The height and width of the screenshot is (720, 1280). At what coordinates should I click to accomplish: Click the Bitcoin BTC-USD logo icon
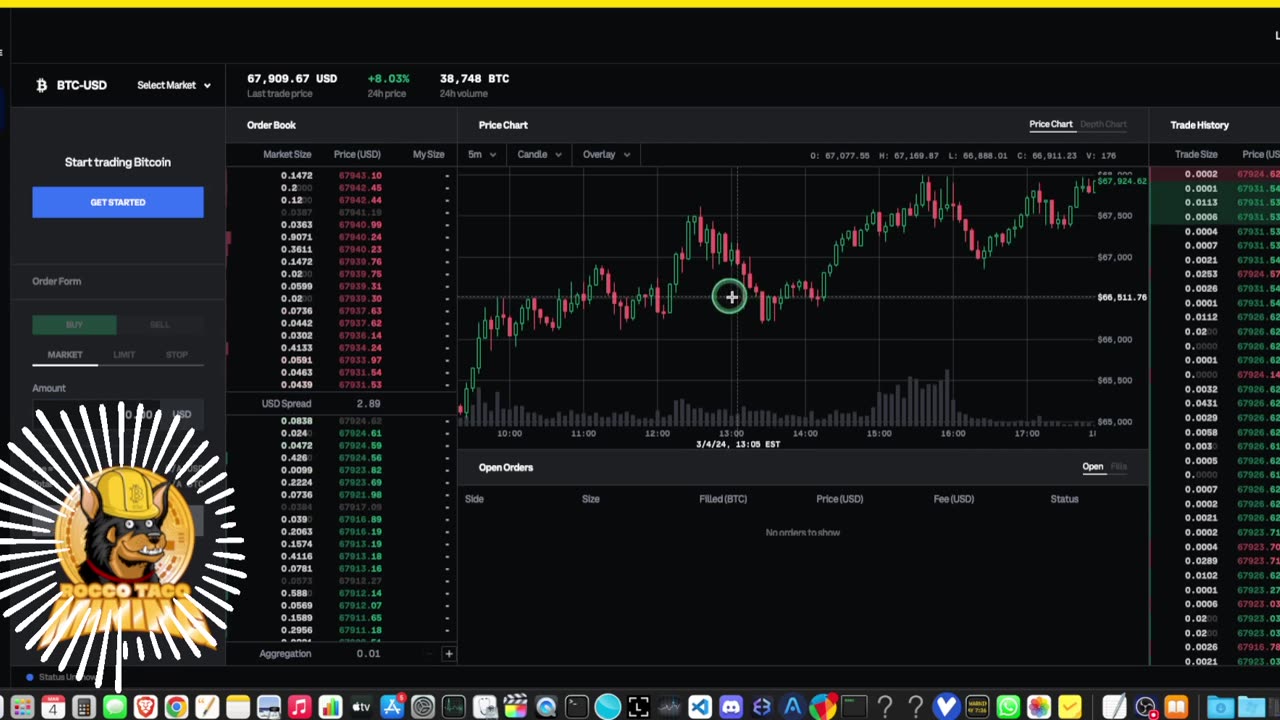41,85
